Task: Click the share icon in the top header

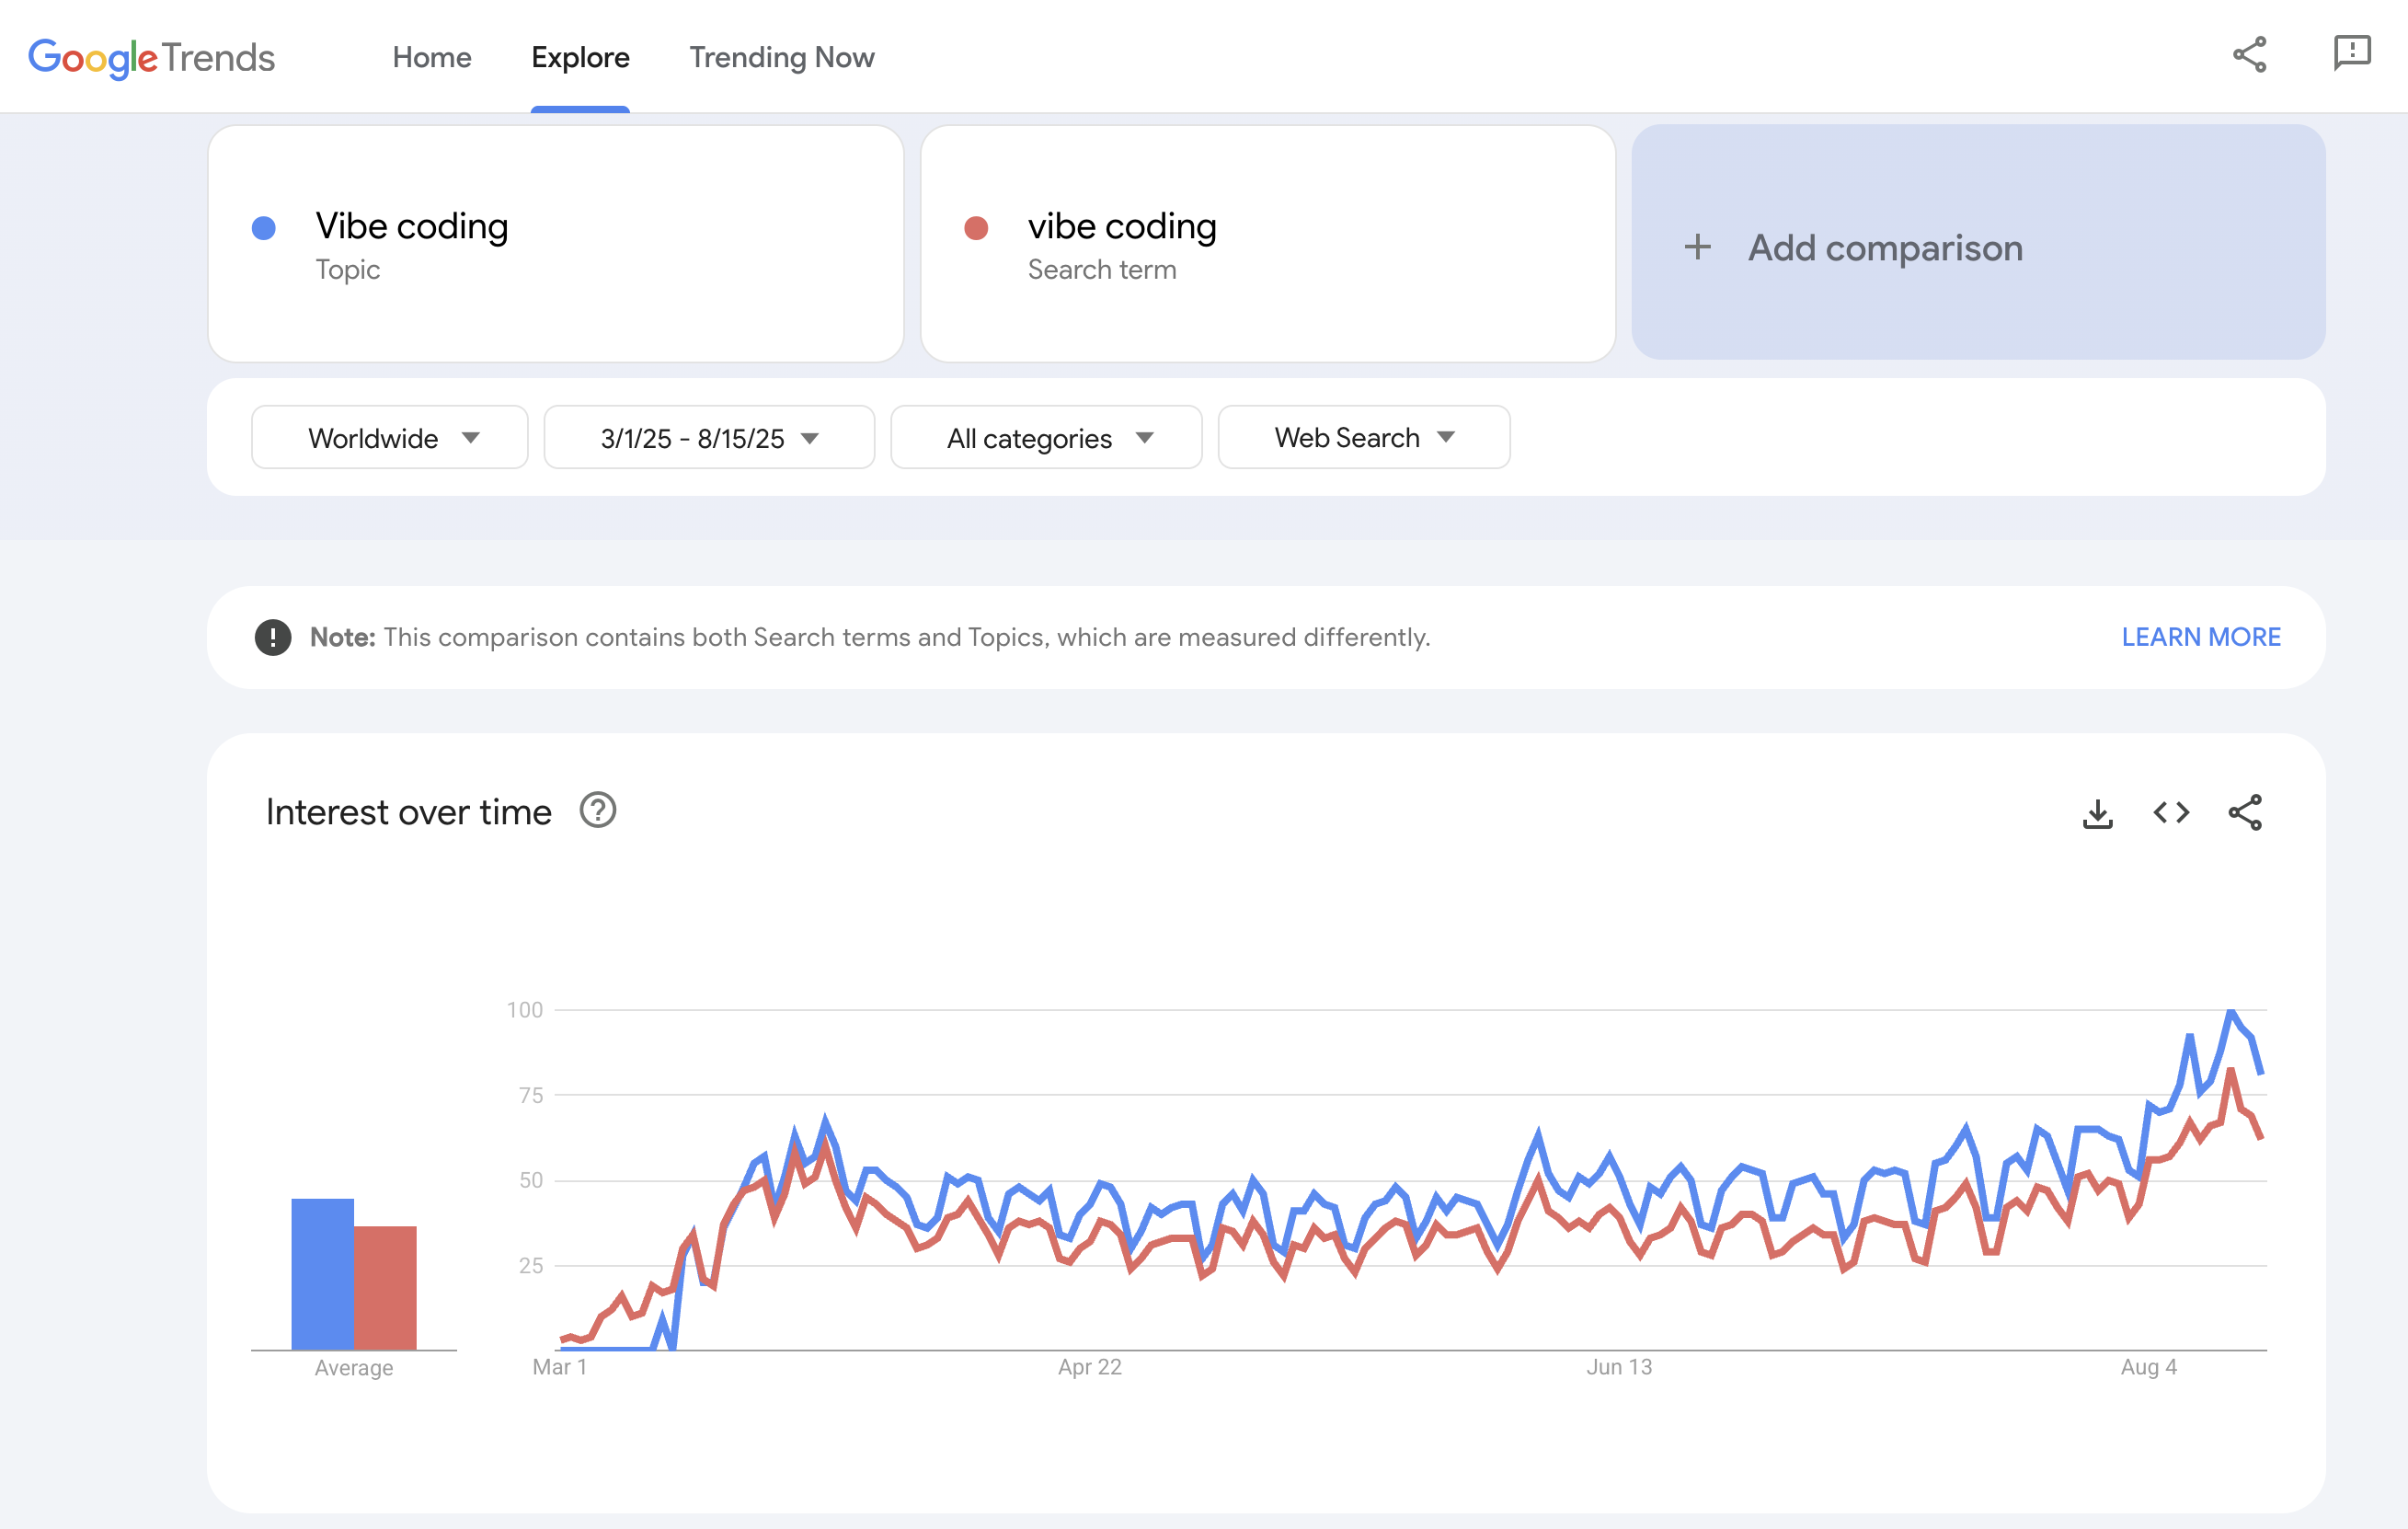Action: point(2248,56)
